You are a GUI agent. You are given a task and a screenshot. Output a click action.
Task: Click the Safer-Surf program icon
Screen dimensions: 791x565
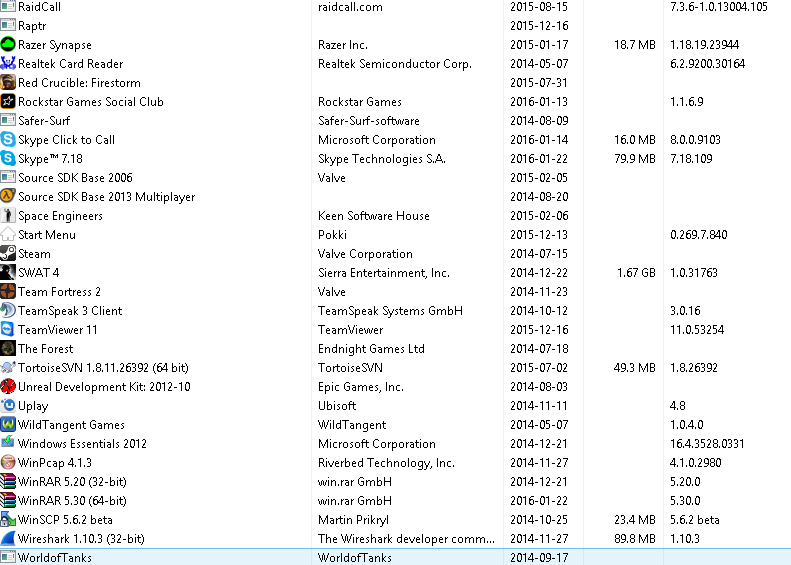pyautogui.click(x=8, y=121)
